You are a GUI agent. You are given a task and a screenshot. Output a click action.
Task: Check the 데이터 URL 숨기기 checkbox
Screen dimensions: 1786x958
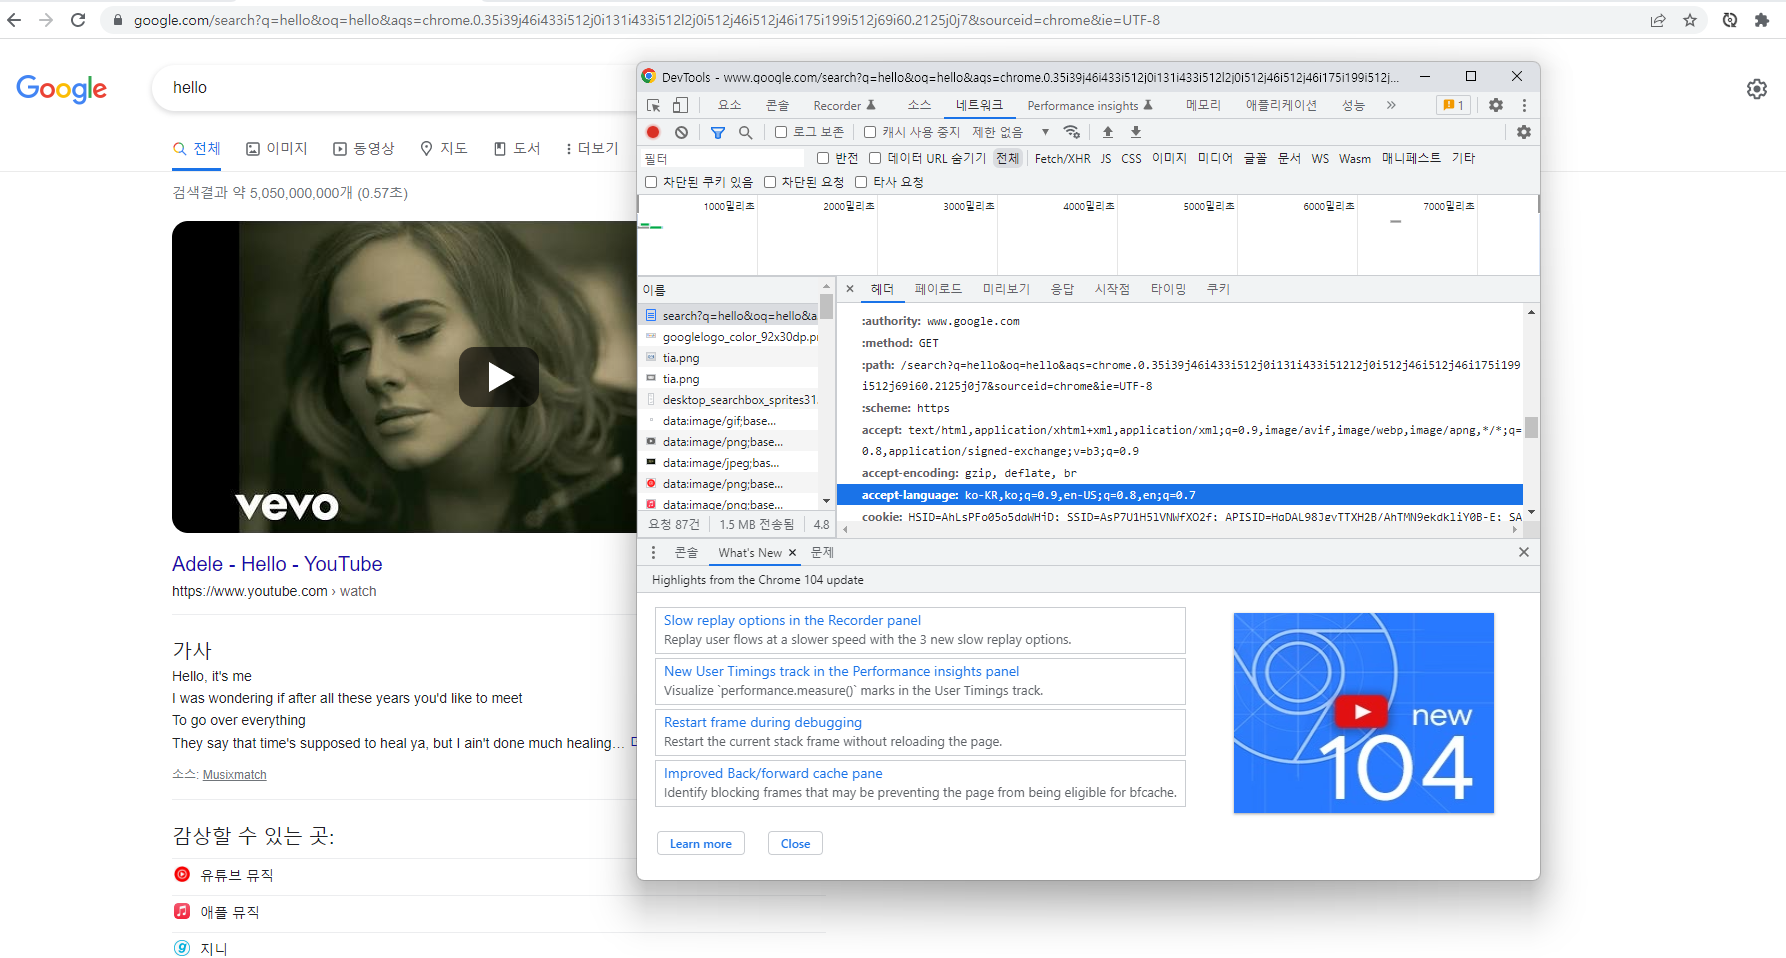pos(875,158)
